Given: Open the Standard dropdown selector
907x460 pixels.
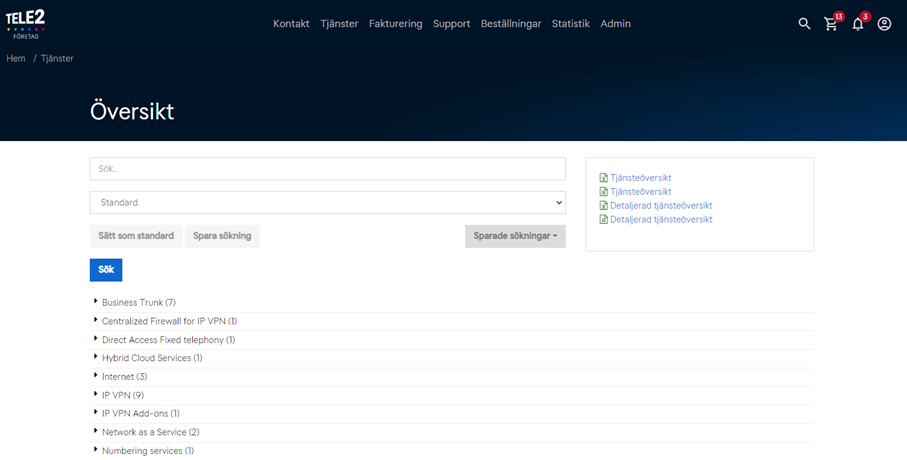Looking at the screenshot, I should (x=327, y=203).
